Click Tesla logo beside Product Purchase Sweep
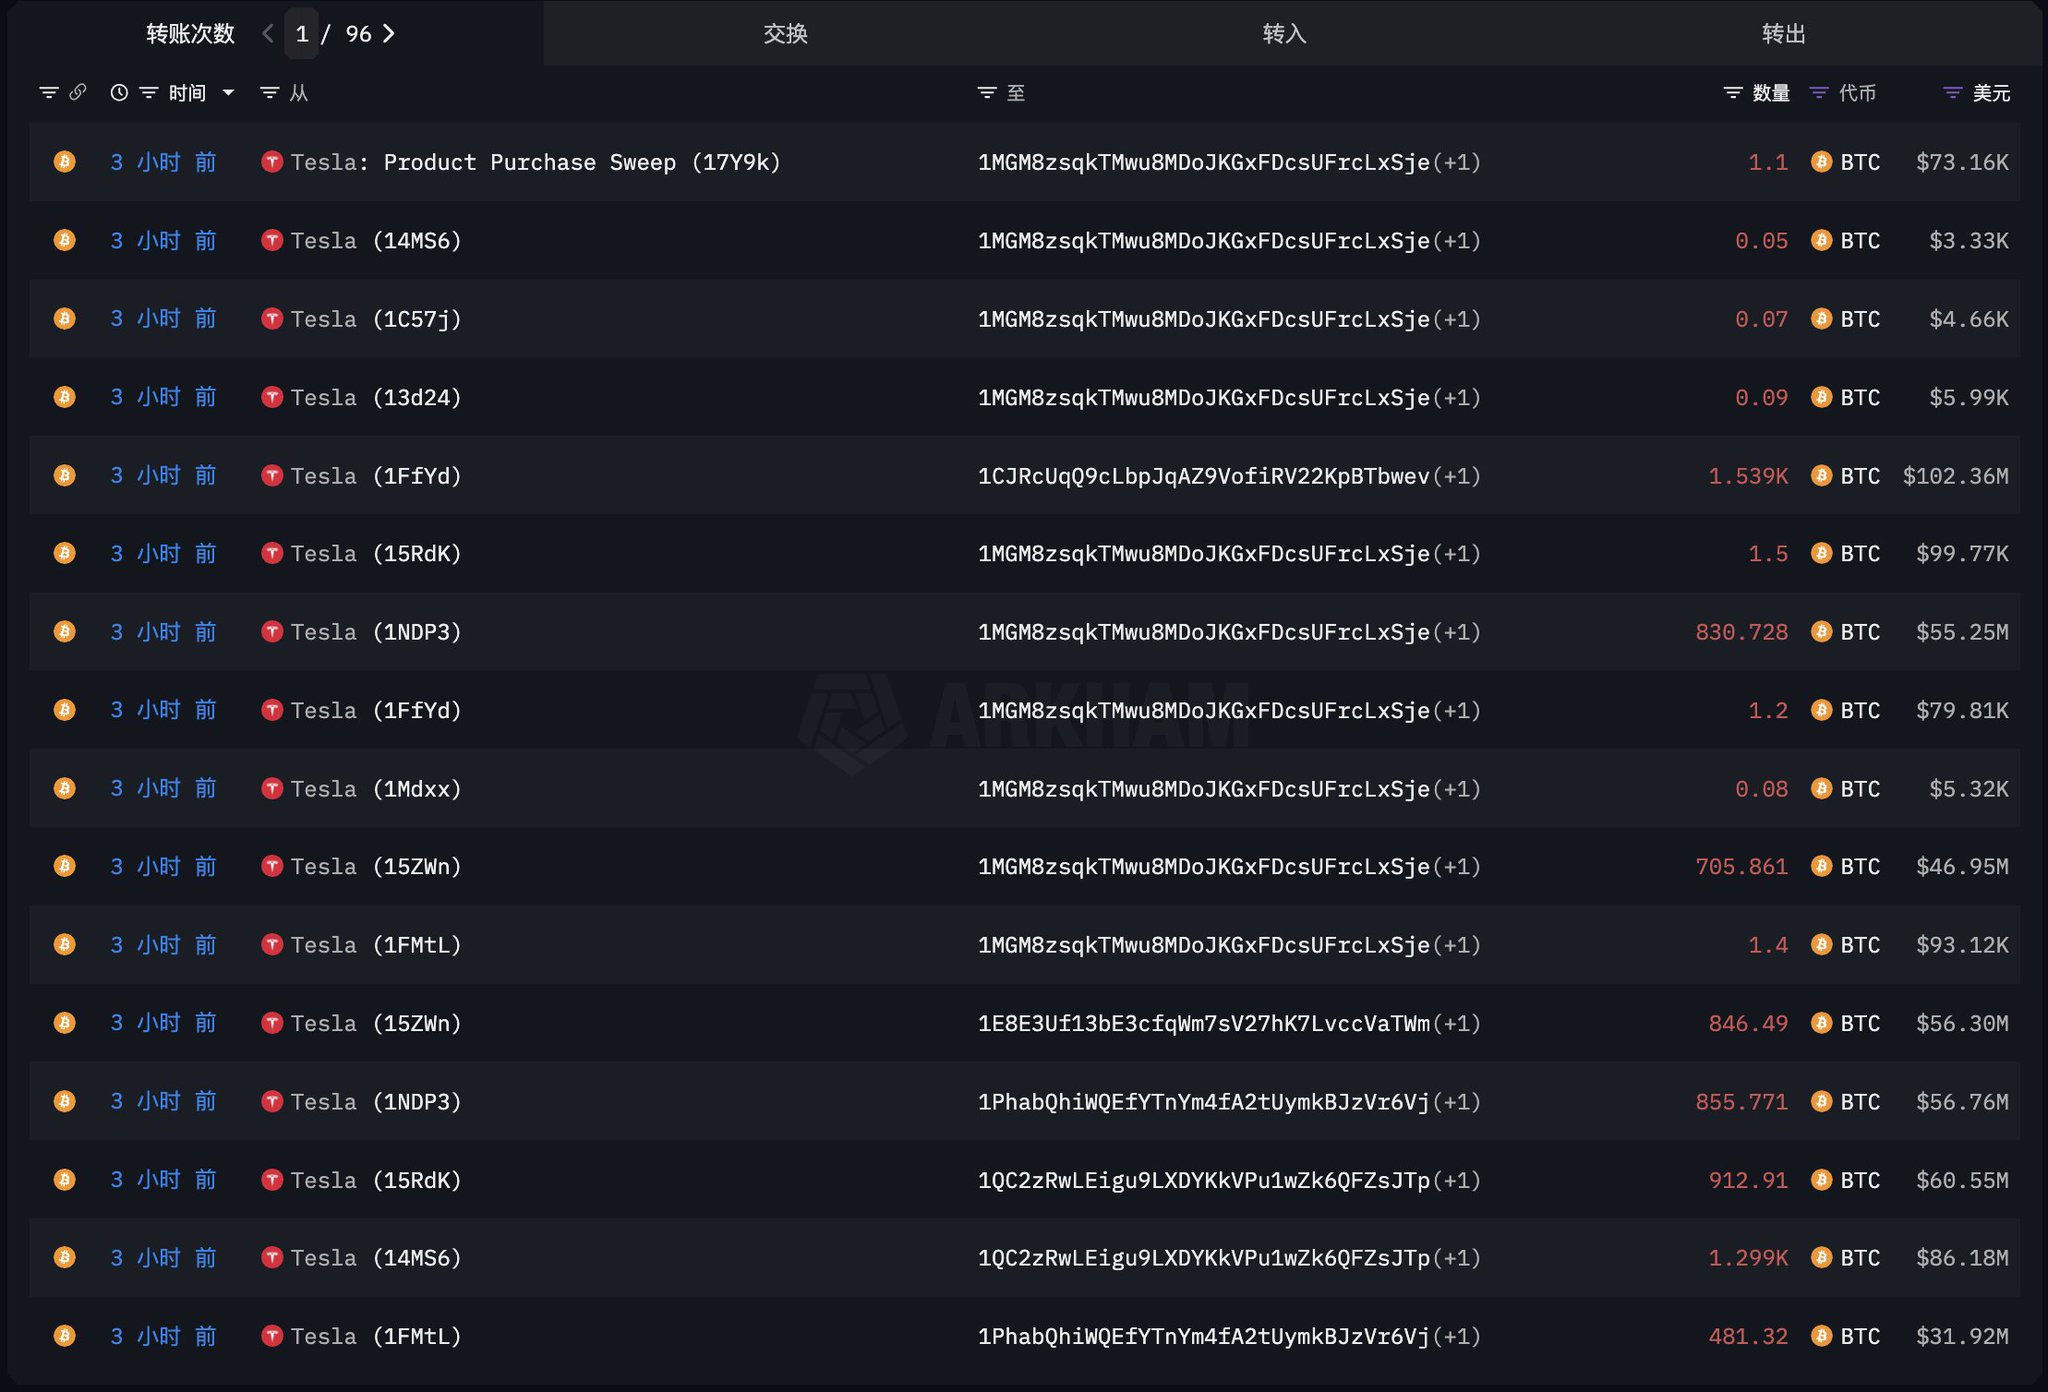This screenshot has width=2048, height=1392. pyautogui.click(x=272, y=162)
